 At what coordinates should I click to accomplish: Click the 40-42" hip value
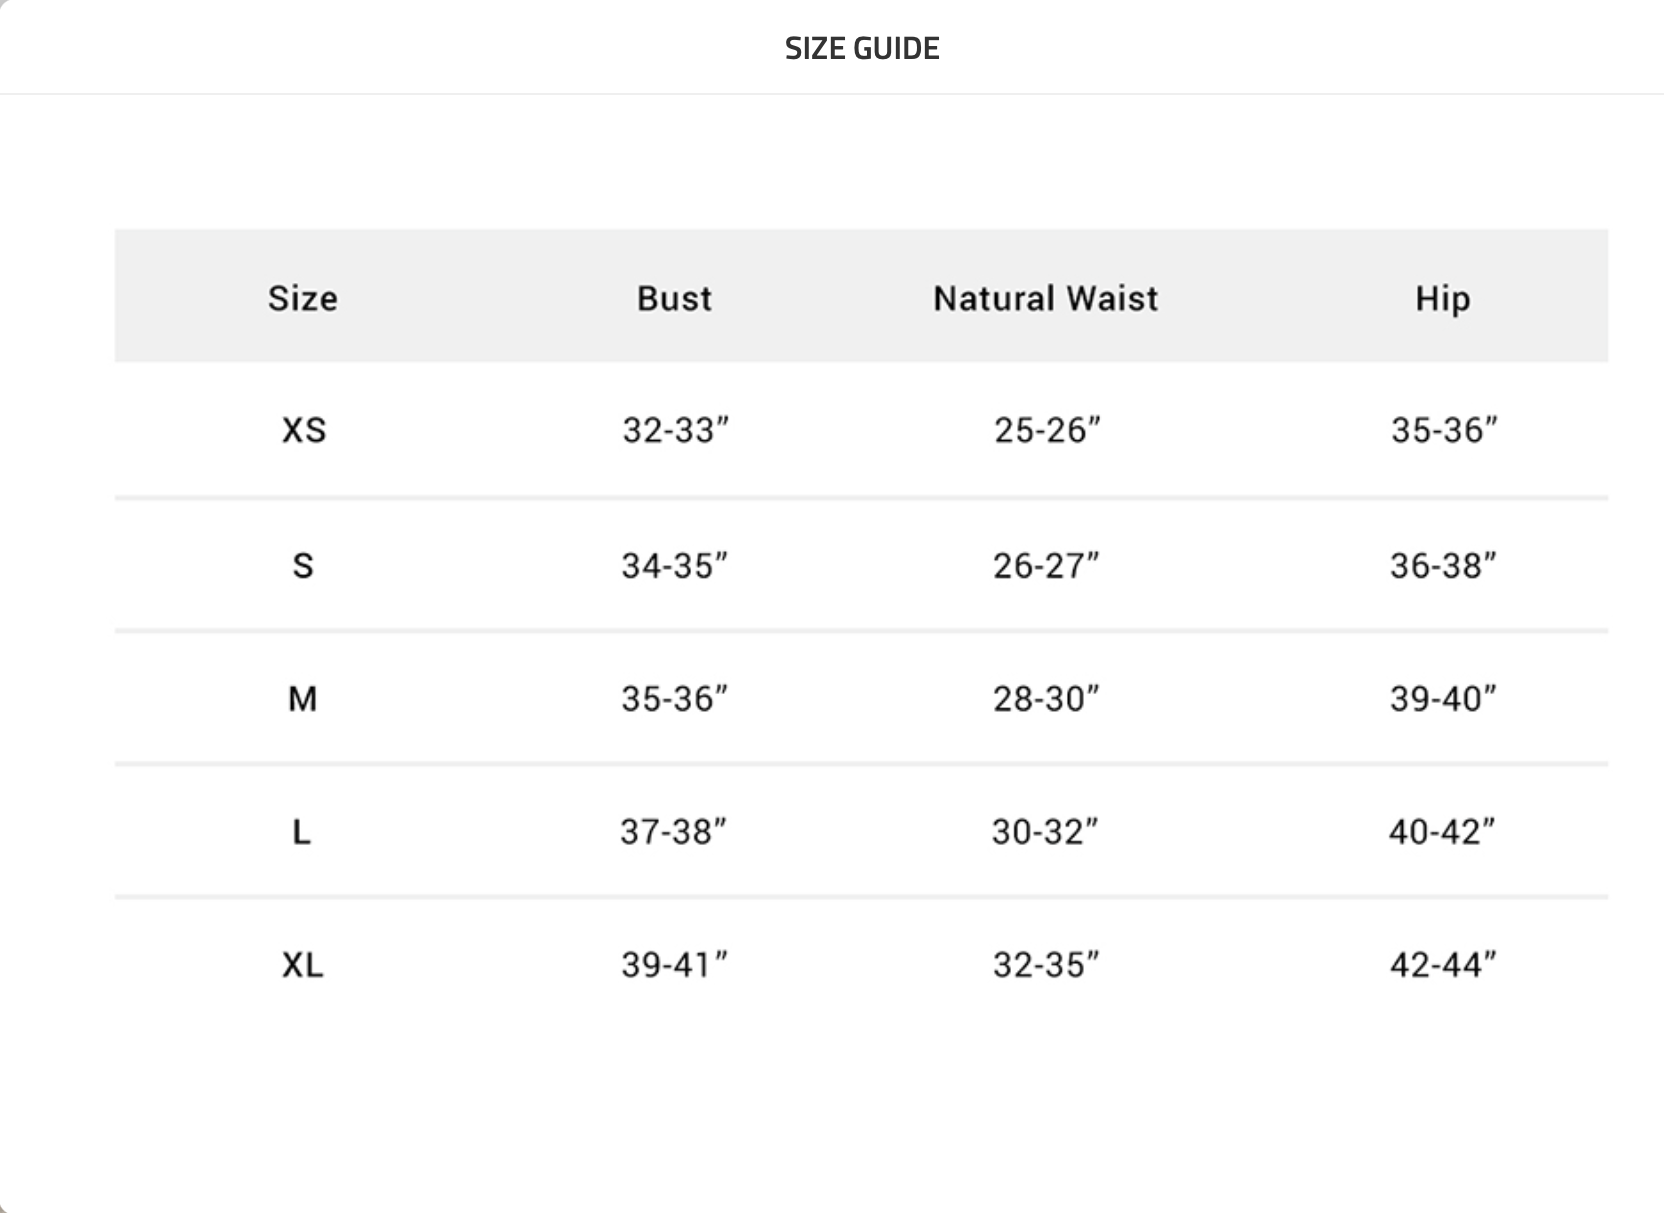pyautogui.click(x=1441, y=831)
